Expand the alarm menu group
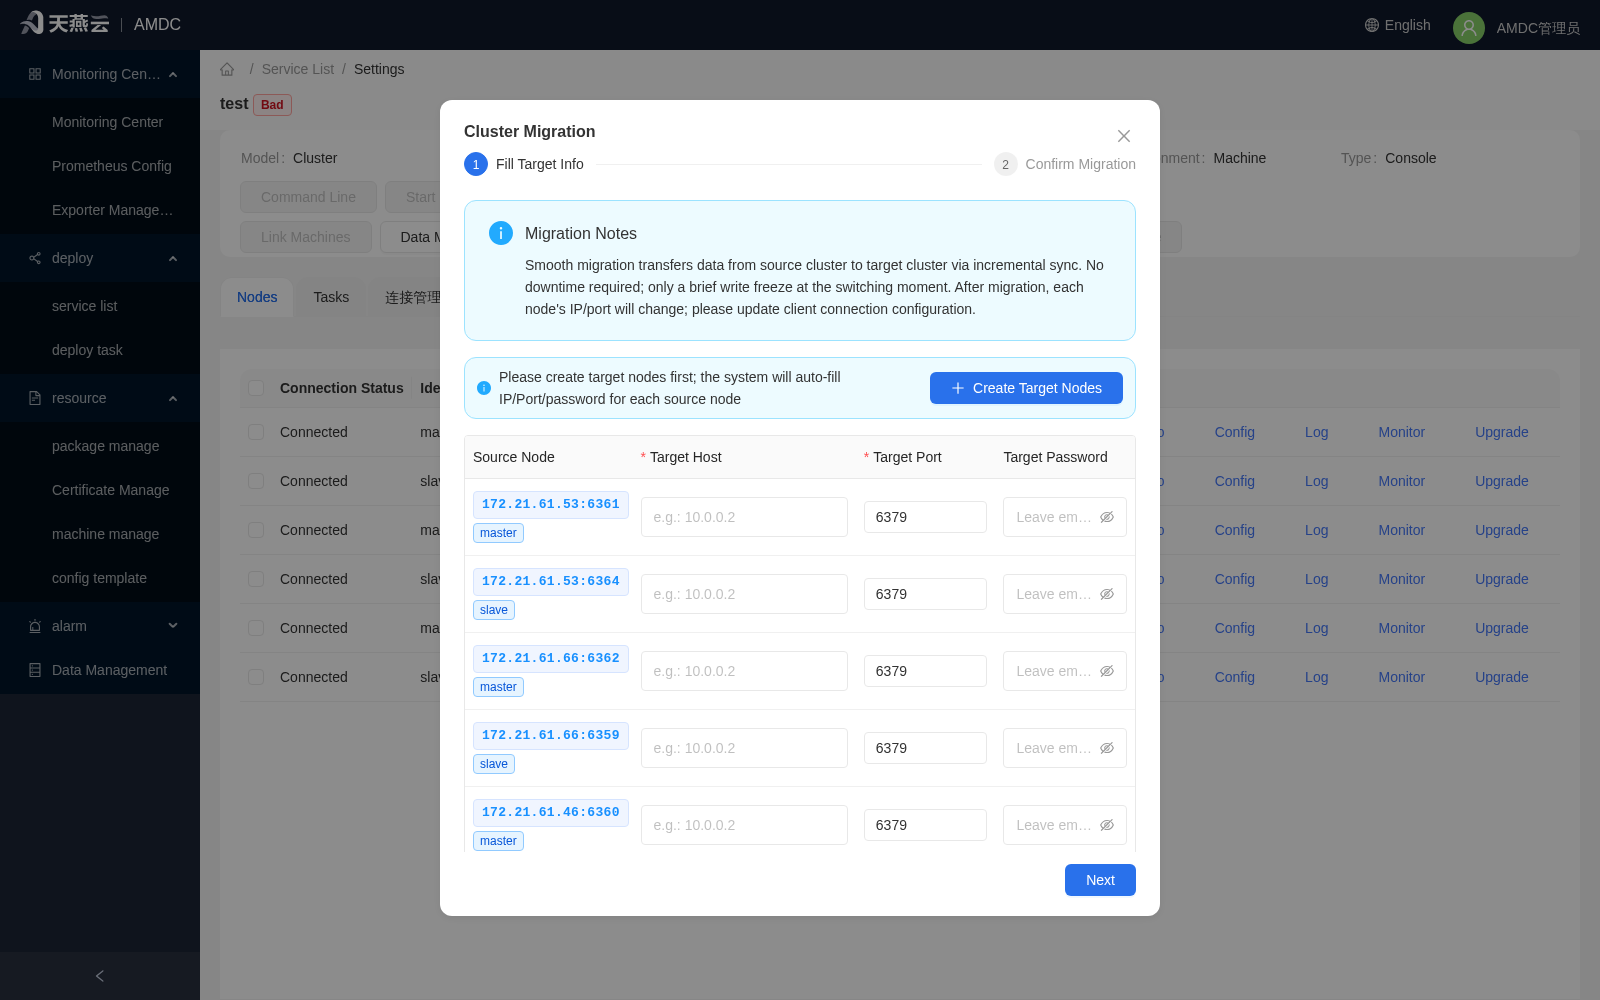Image resolution: width=1600 pixels, height=1000 pixels. click(x=173, y=626)
